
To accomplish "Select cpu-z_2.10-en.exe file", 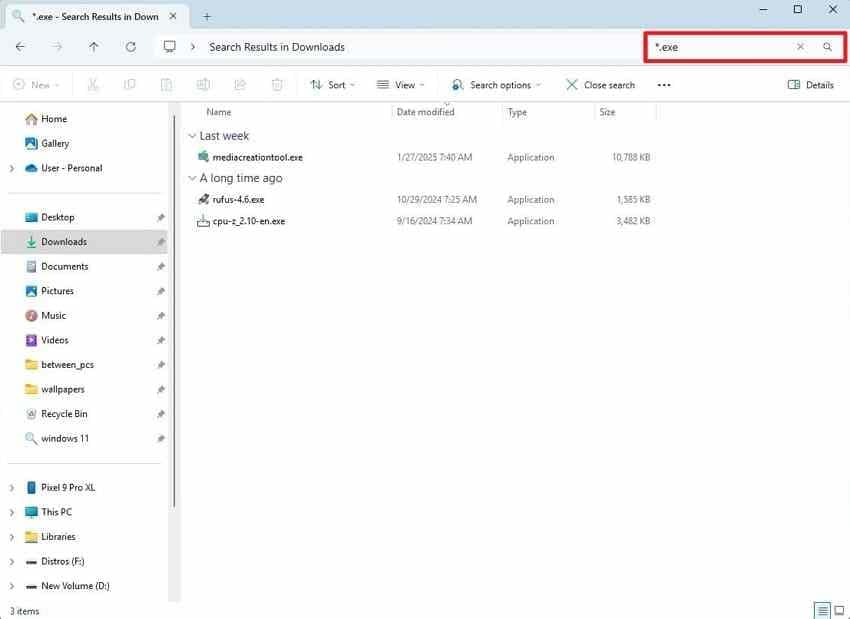I will click(249, 221).
